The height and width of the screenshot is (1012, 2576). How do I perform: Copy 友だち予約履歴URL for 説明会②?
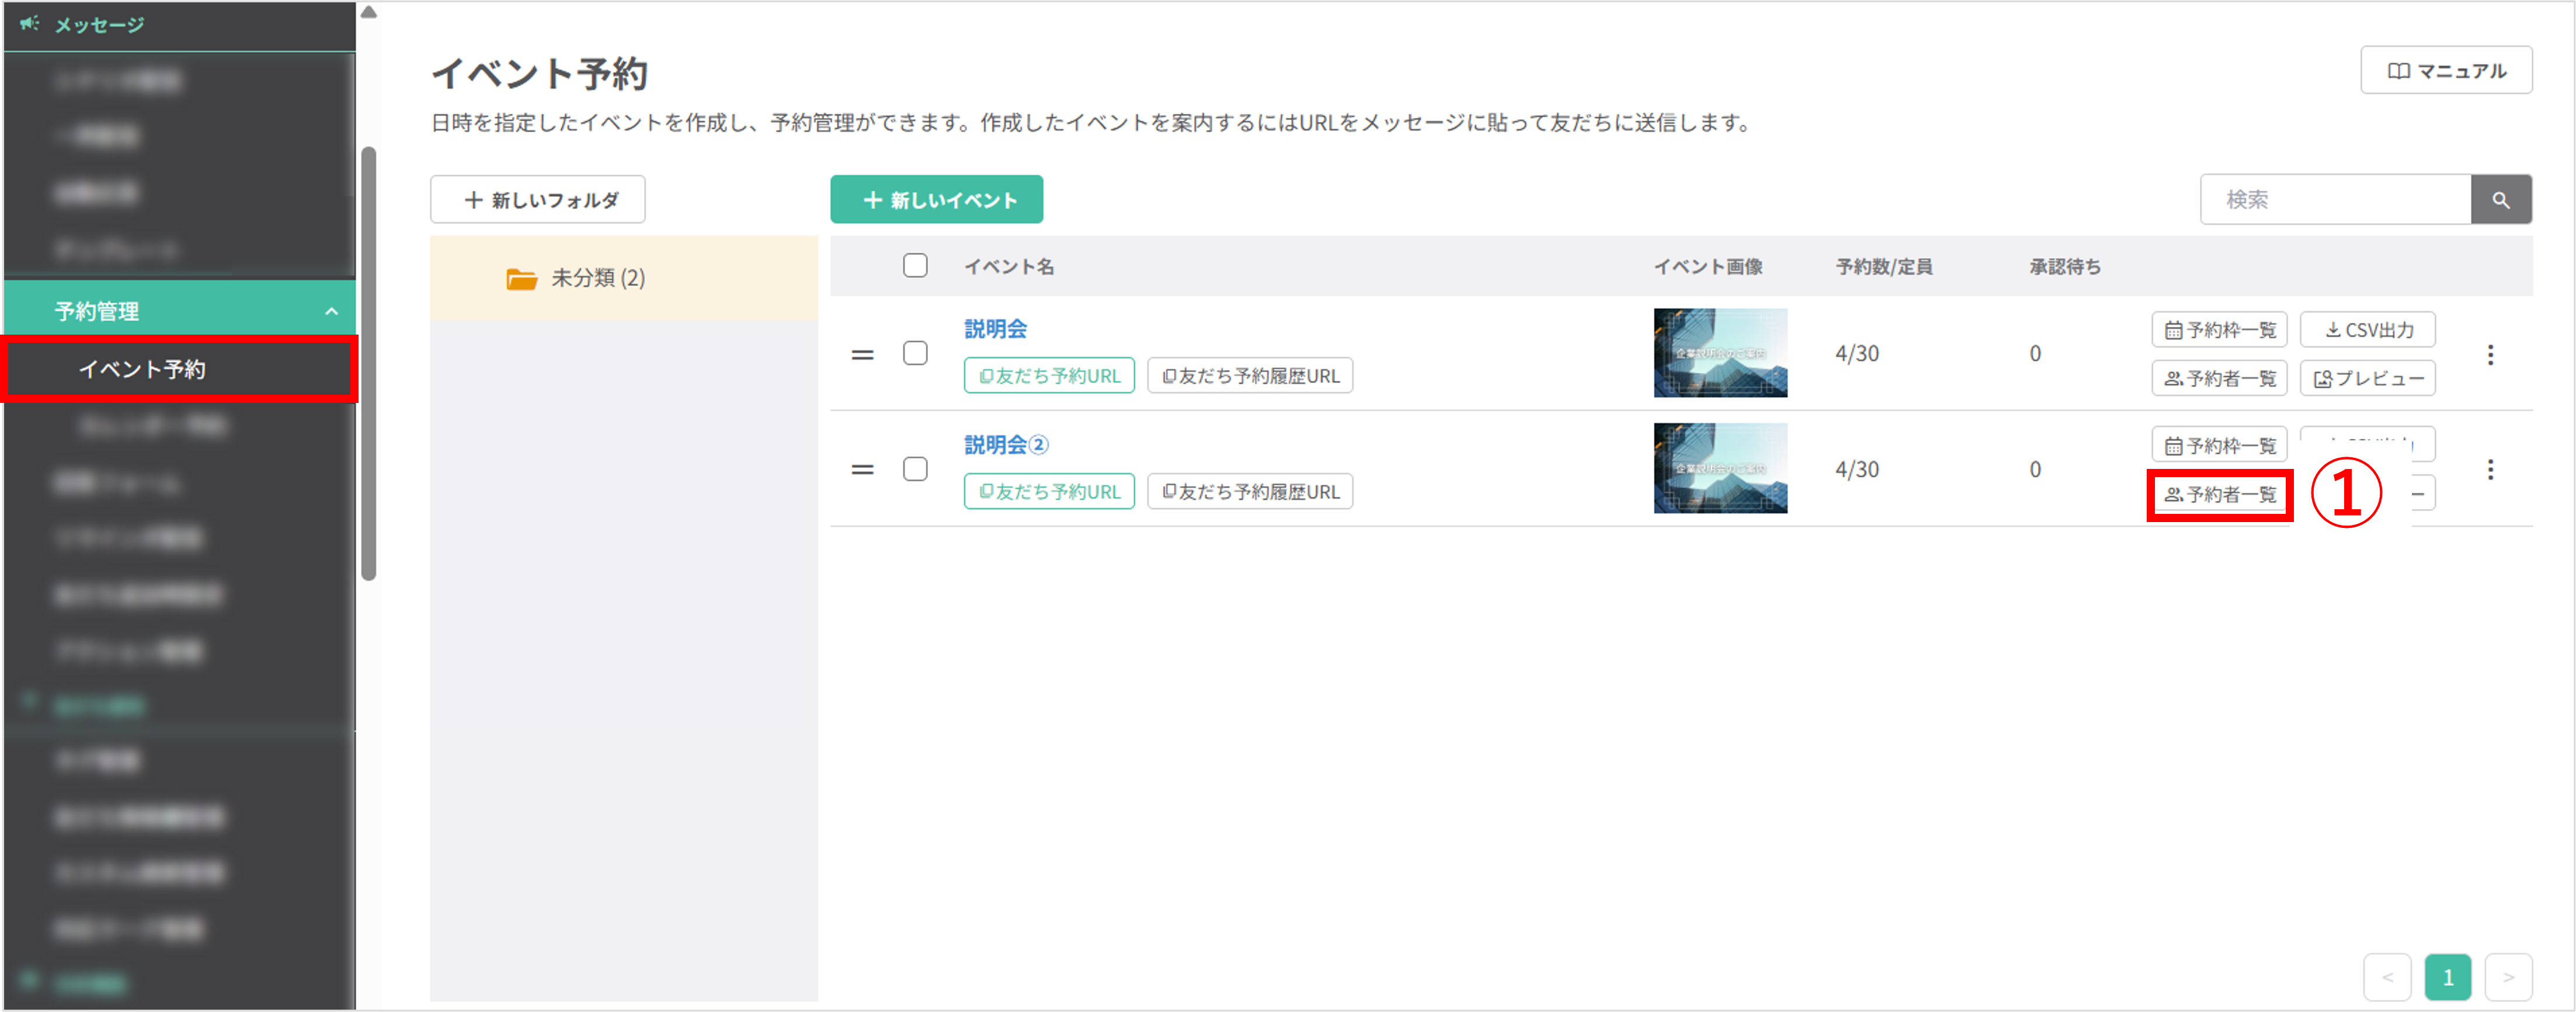click(x=1250, y=492)
